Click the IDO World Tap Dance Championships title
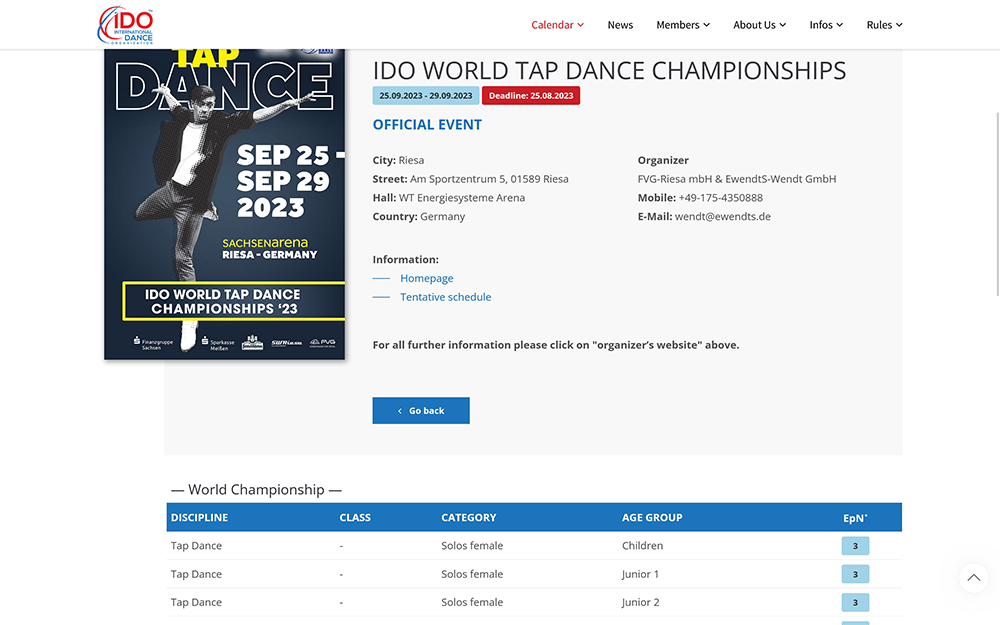Screen dimensions: 1000x625 point(609,70)
